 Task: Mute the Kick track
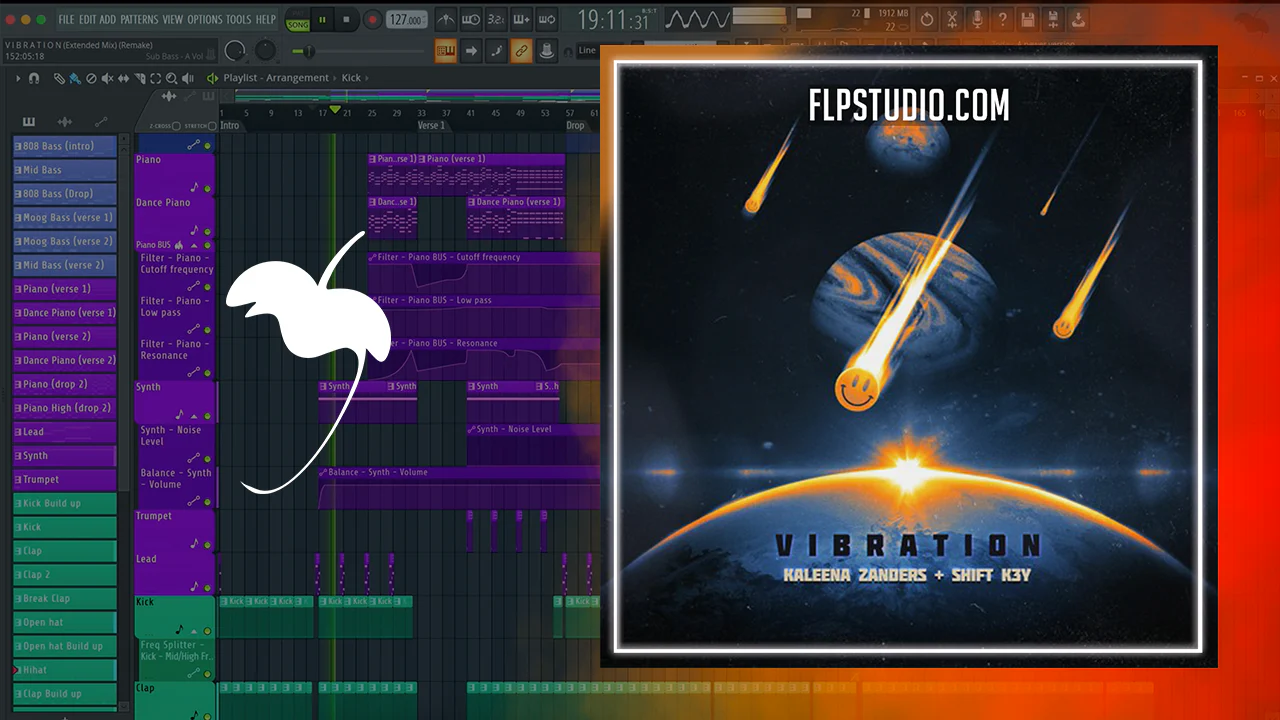(208, 631)
